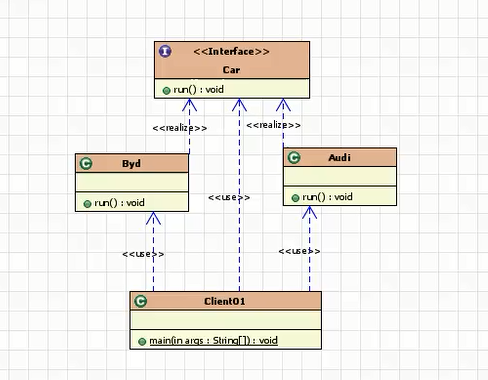Viewport: 488px width, 380px height.
Task: Click the Interface icon on Car
Action: [165, 51]
